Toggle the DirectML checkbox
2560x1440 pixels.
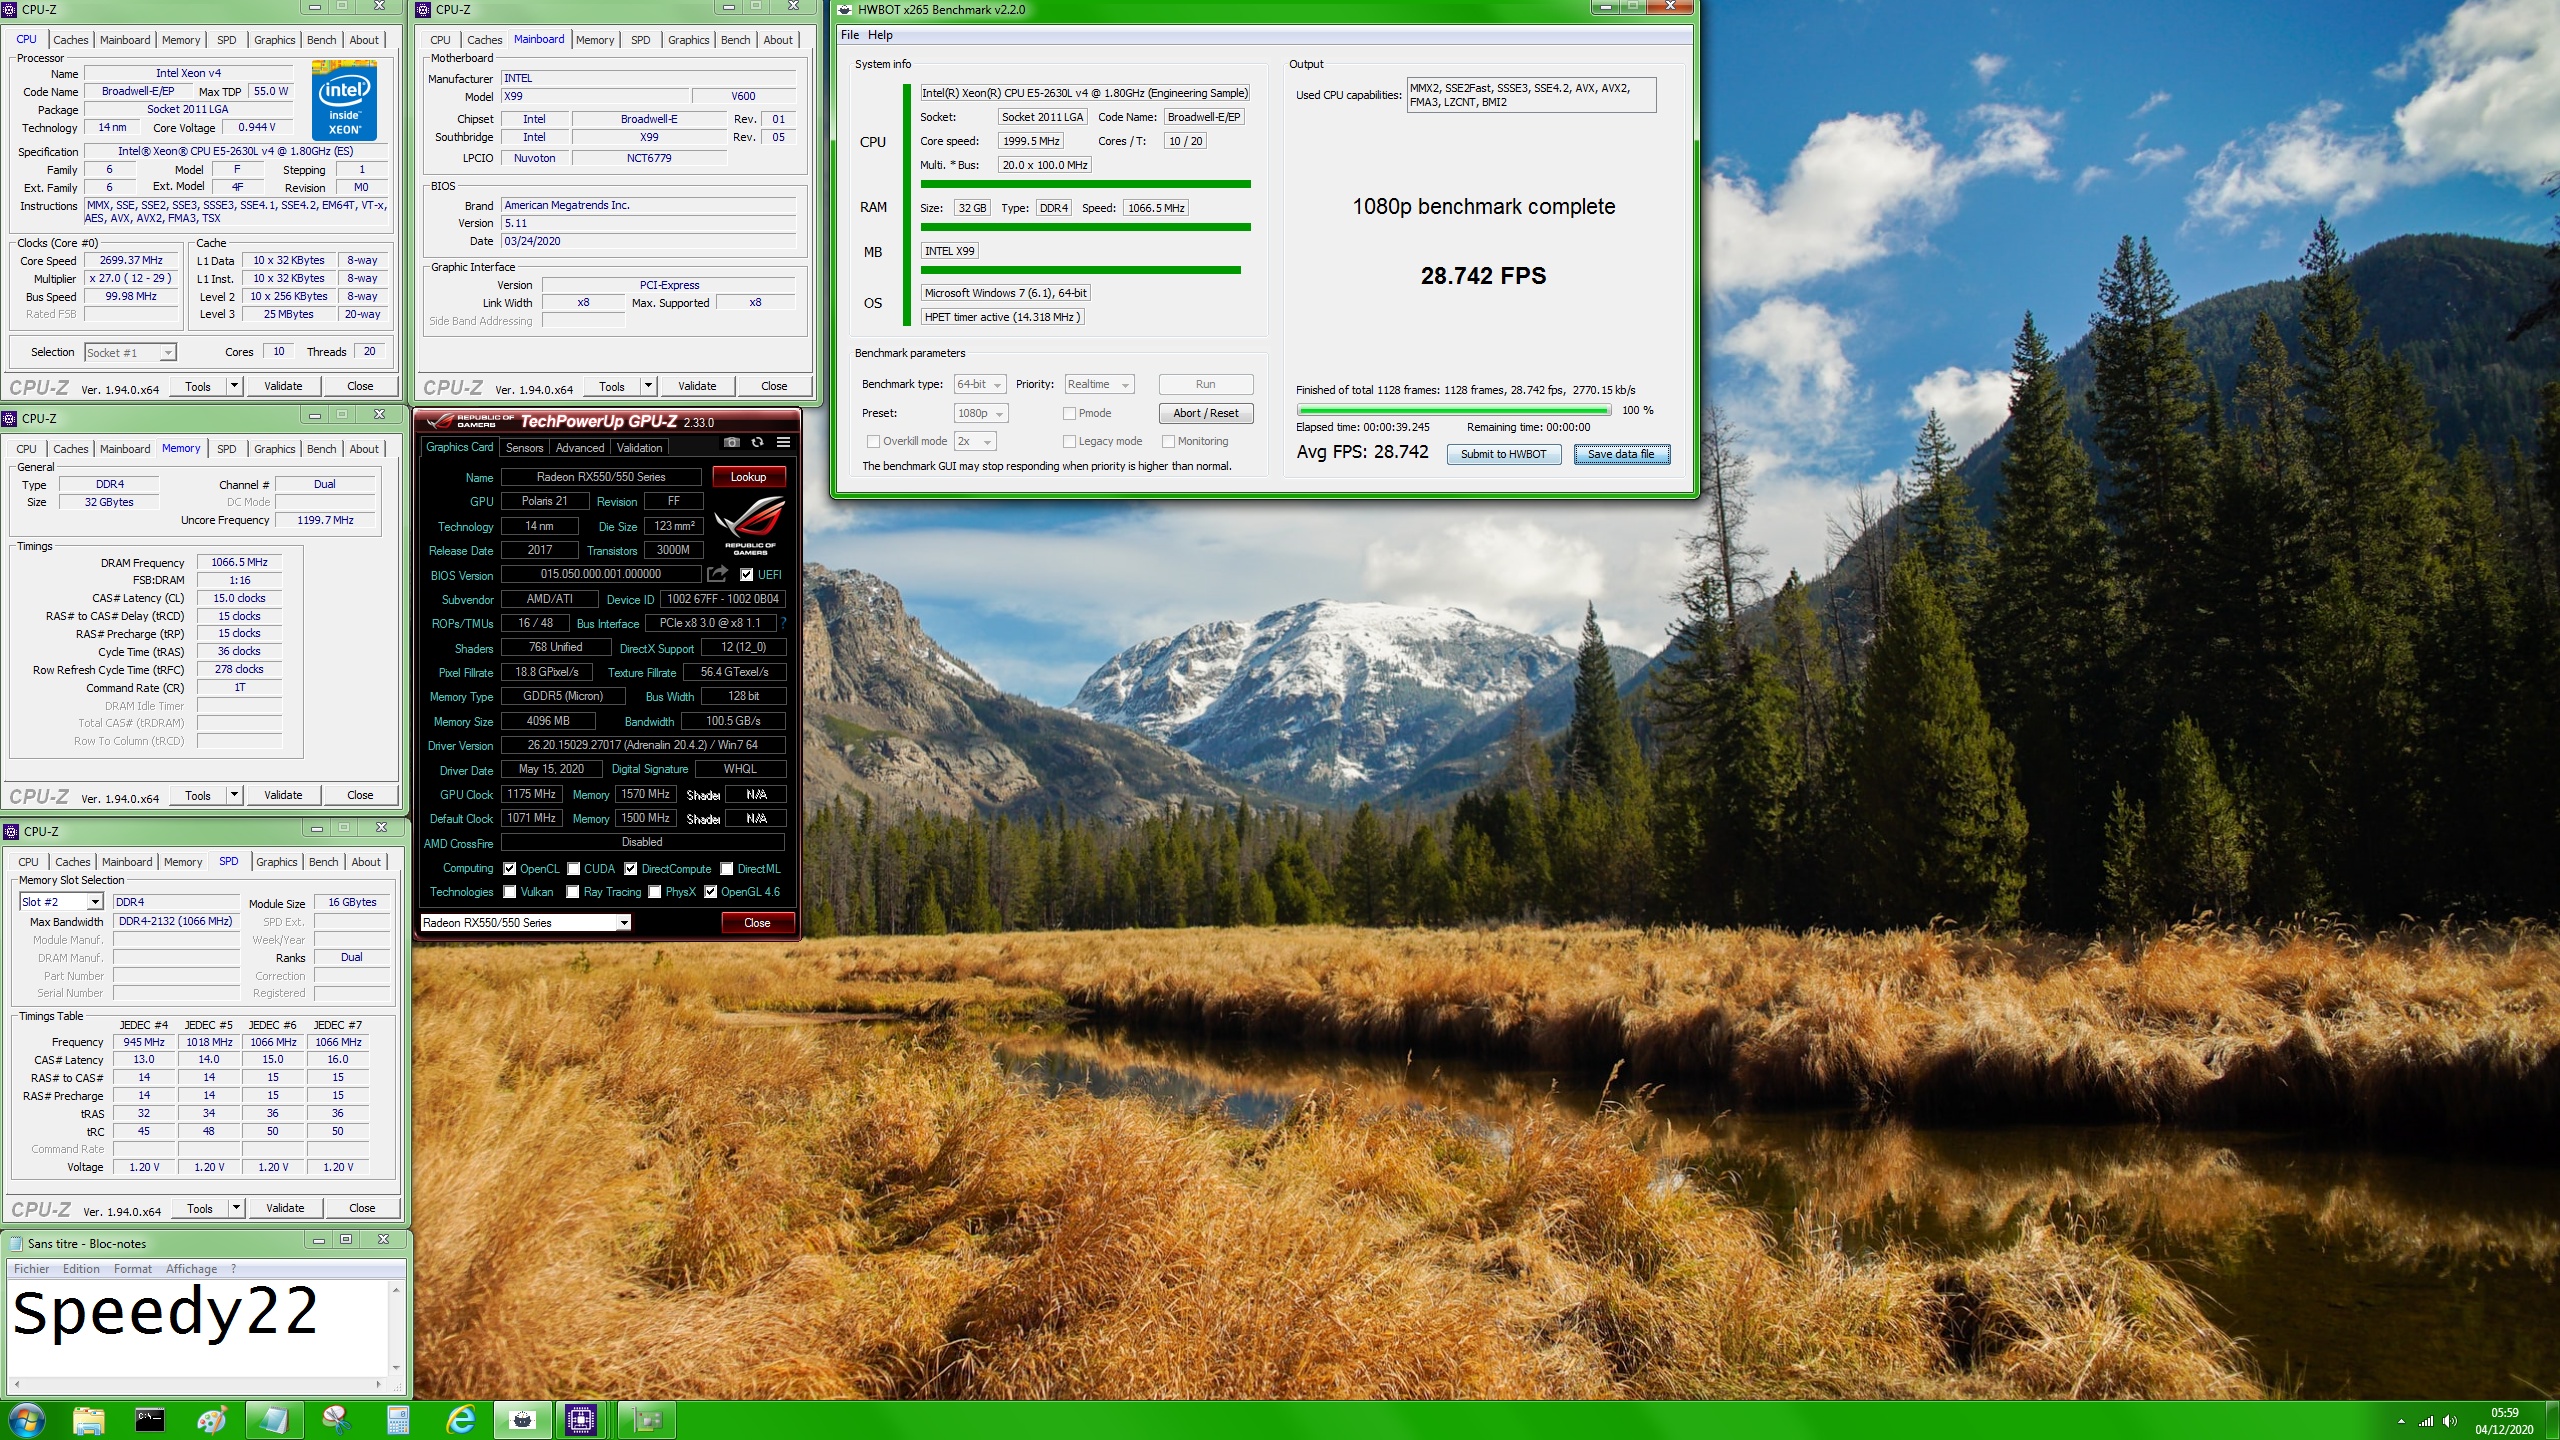pos(727,869)
